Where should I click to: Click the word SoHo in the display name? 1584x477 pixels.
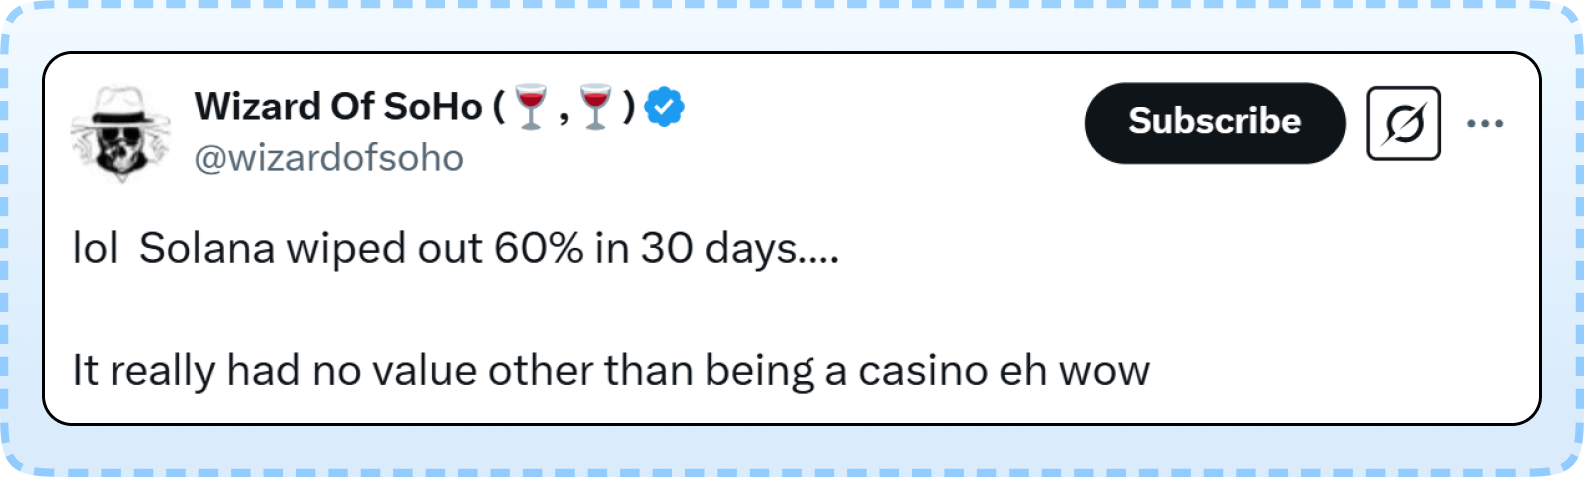pos(433,106)
